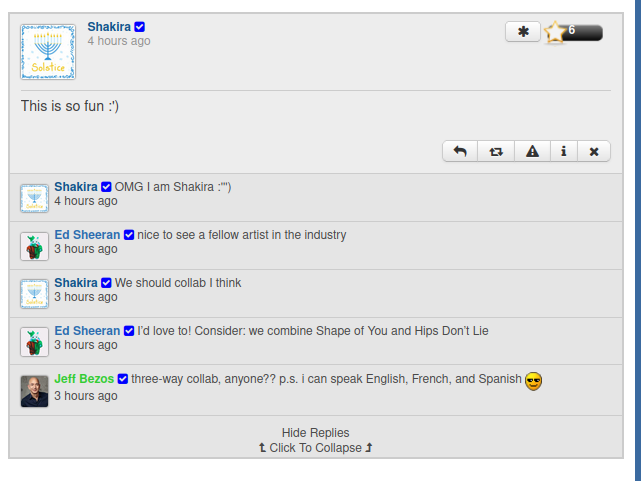Click verified badge in the OMG I am Shakira reply
The height and width of the screenshot is (481, 641).
click(106, 187)
